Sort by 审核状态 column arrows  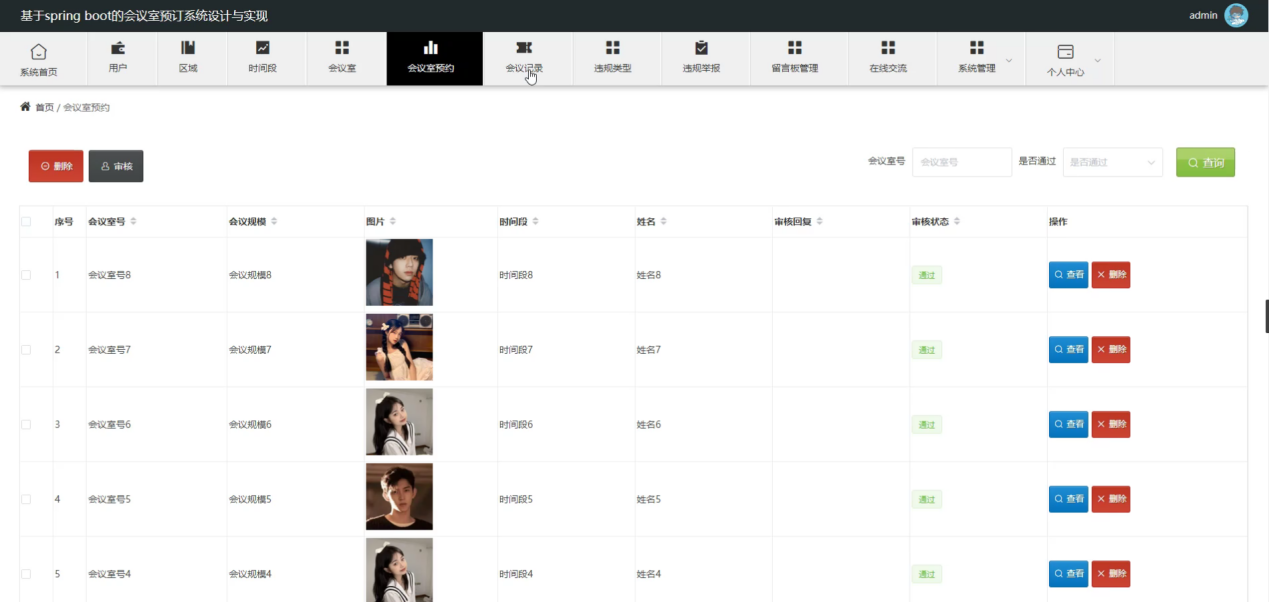click(957, 221)
